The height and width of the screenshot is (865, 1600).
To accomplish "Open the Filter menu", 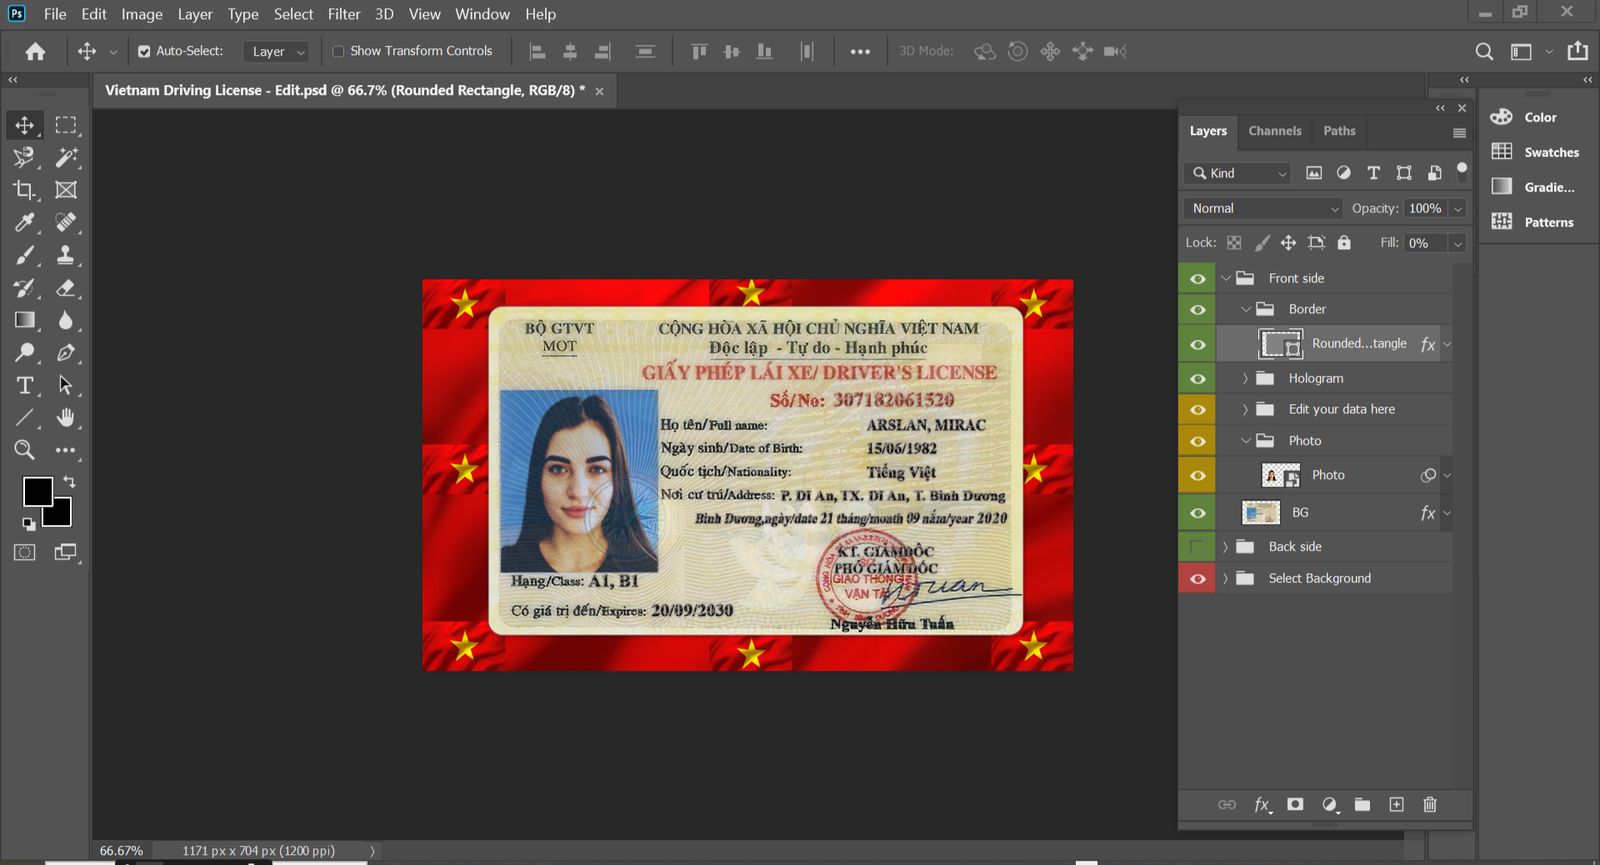I will pos(343,14).
